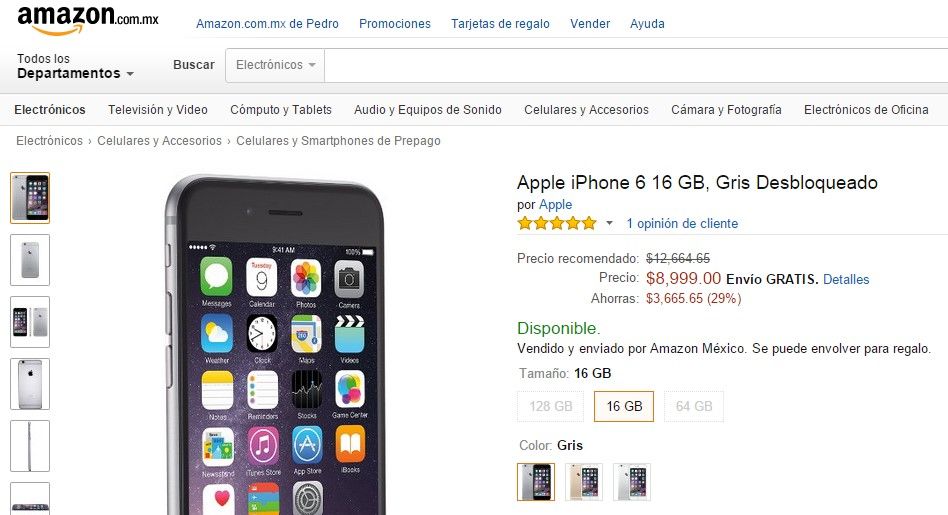This screenshot has width=948, height=515.
Task: Click the Detalles shipping link
Action: 846,279
